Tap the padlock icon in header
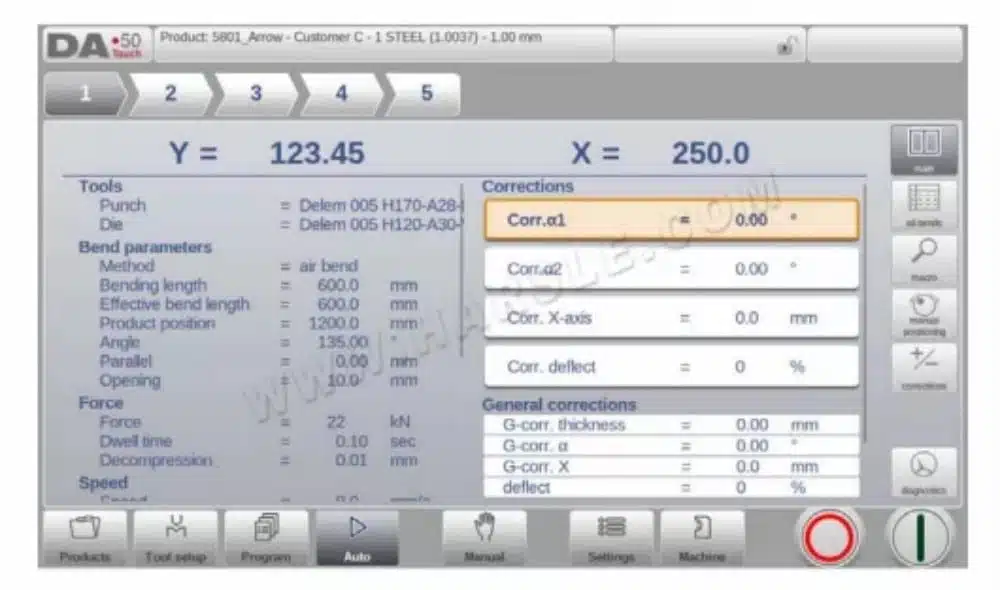This screenshot has height=590, width=1000. [x=788, y=46]
